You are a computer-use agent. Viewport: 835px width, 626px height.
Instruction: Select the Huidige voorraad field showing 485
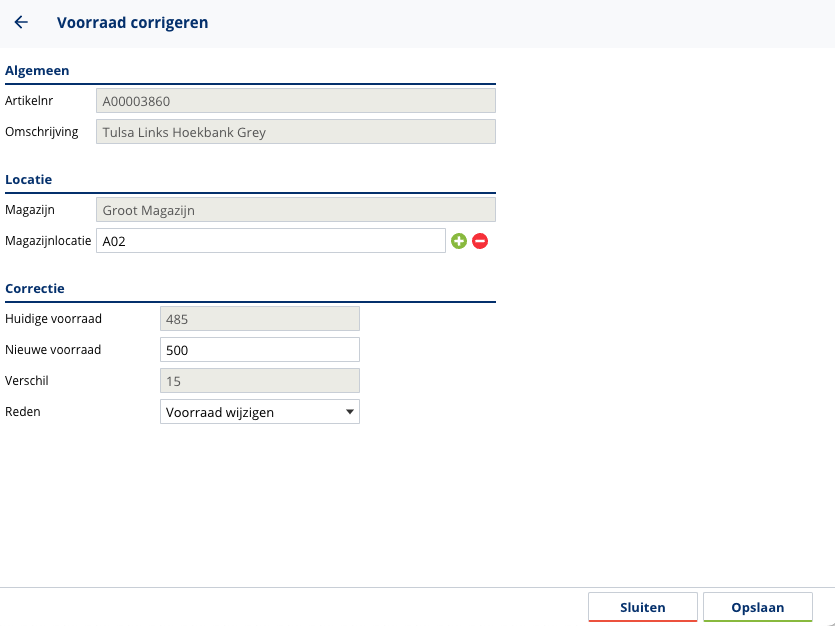260,319
